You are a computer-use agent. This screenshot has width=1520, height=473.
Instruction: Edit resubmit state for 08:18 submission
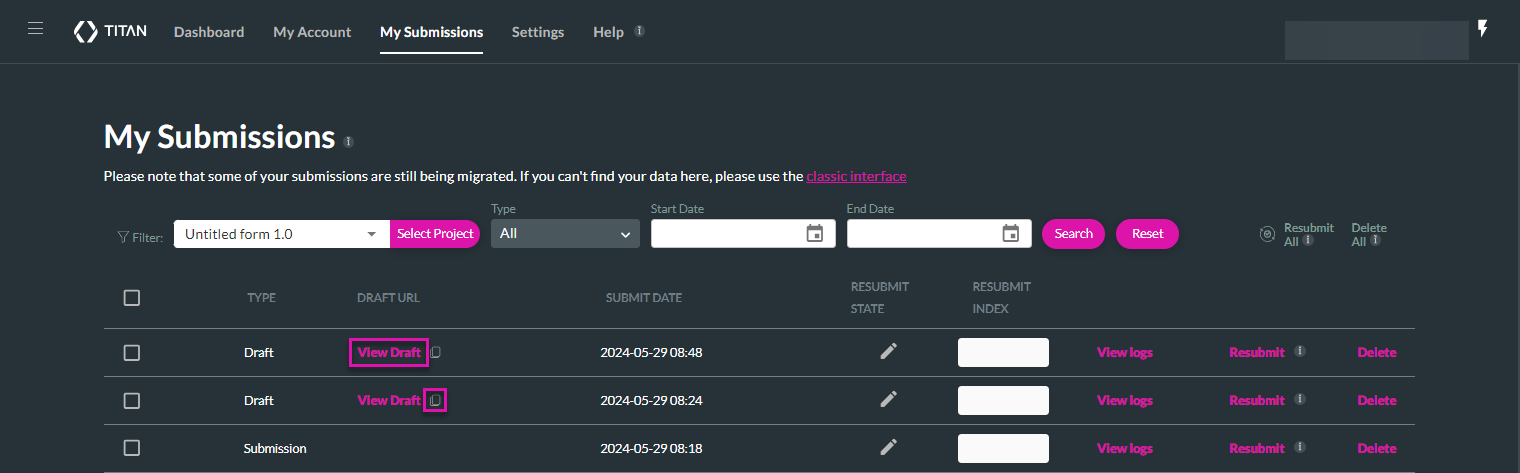(888, 447)
